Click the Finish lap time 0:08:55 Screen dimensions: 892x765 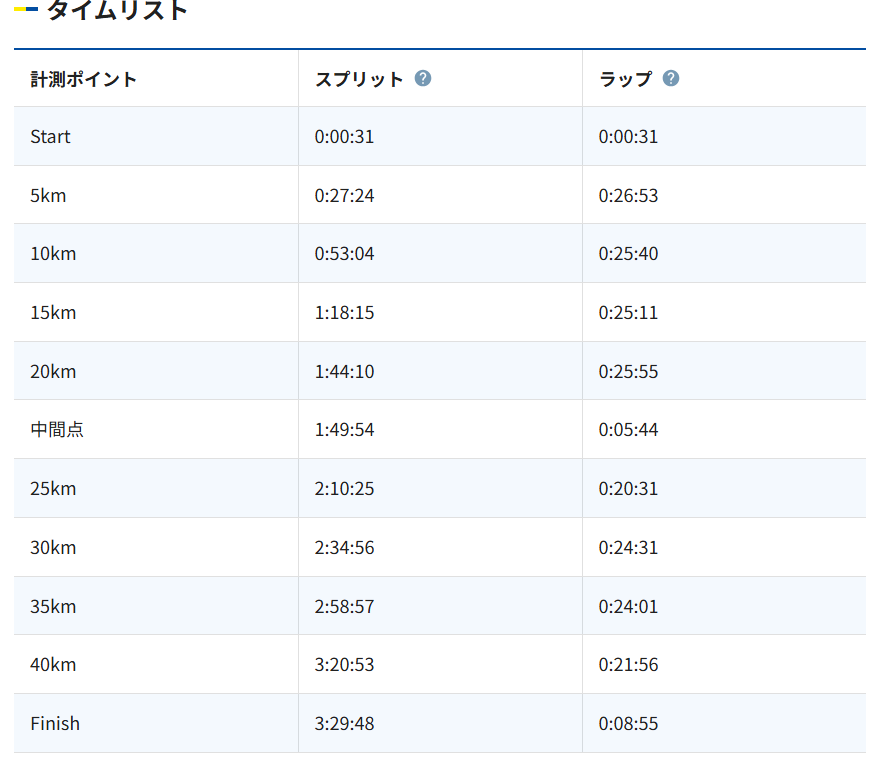(x=628, y=724)
